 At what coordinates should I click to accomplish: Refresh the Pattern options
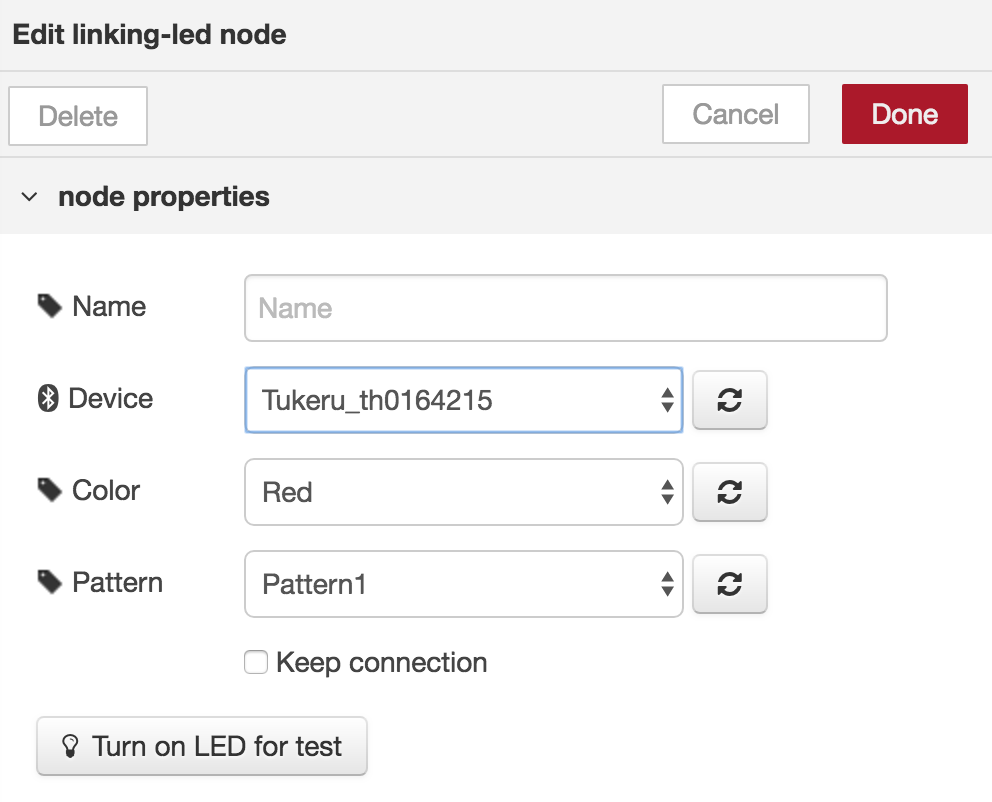point(729,584)
